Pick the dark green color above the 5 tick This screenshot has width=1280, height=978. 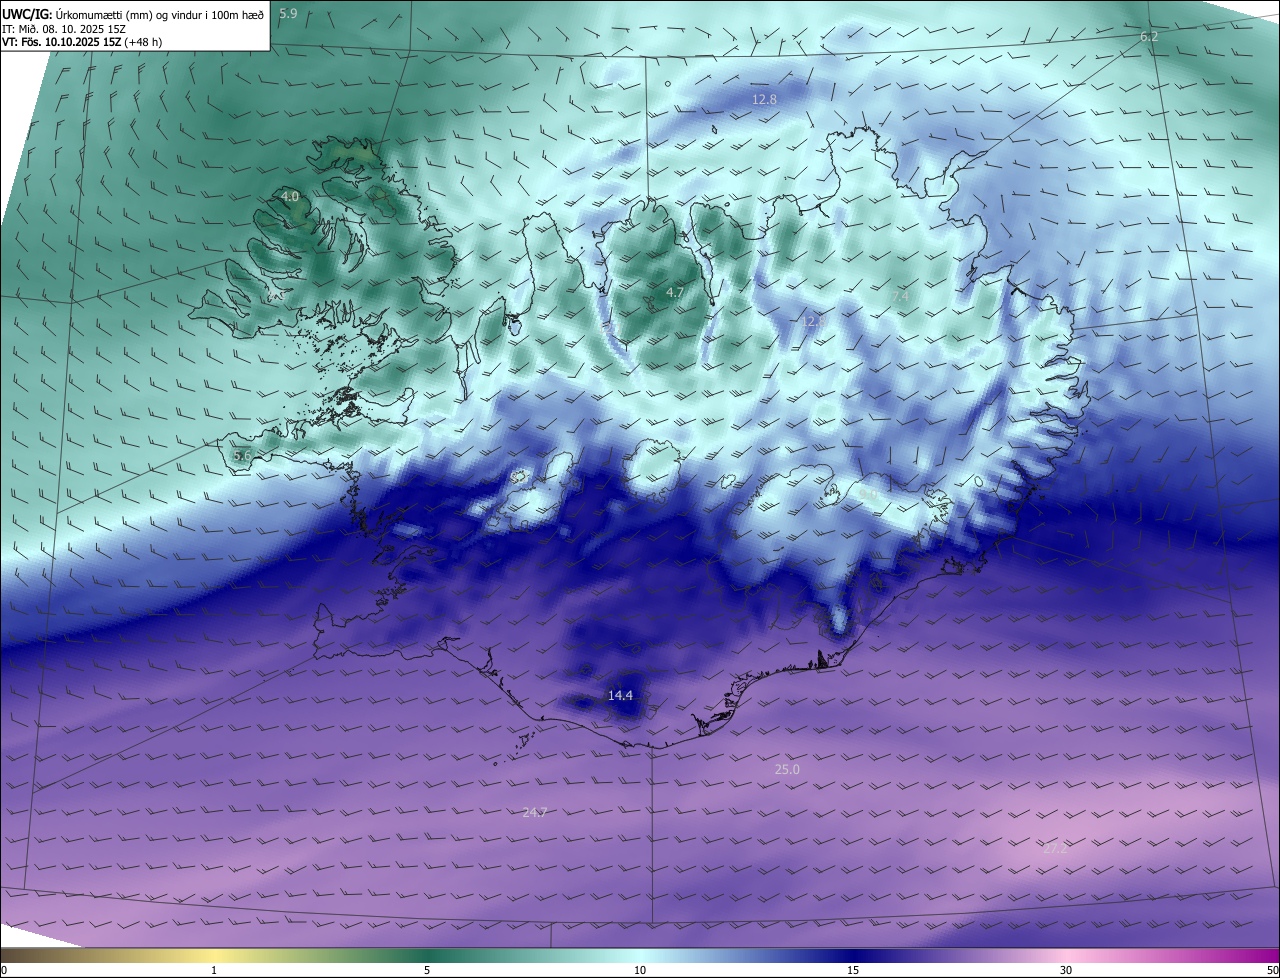point(427,955)
